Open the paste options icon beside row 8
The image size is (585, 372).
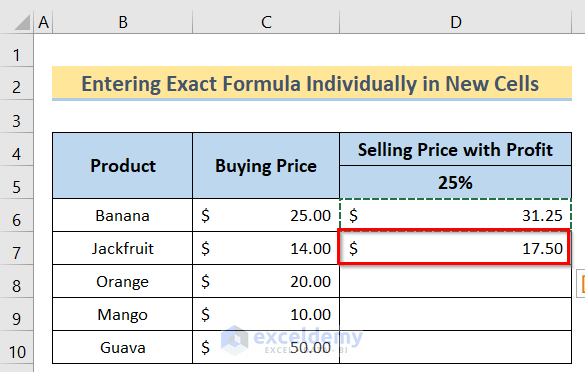click(x=581, y=284)
